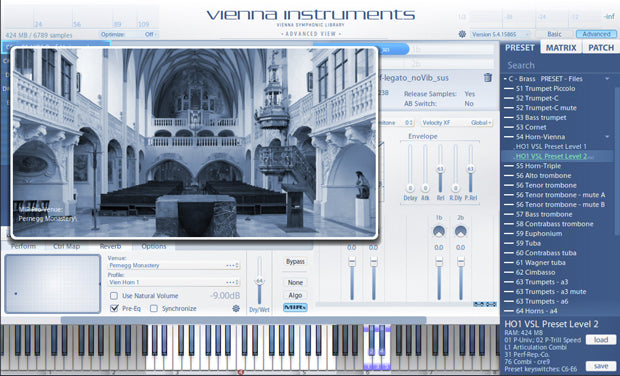
Task: Adjust the envelope Rel slider
Action: pyautogui.click(x=440, y=168)
